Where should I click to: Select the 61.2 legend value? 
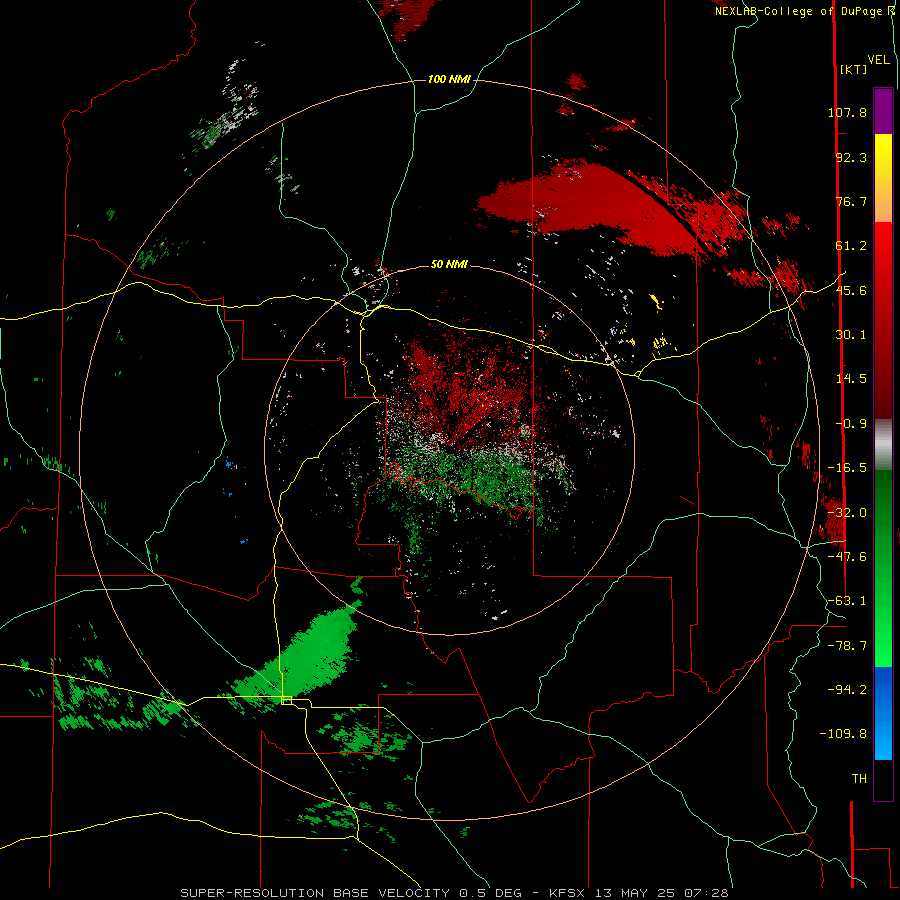(x=851, y=246)
